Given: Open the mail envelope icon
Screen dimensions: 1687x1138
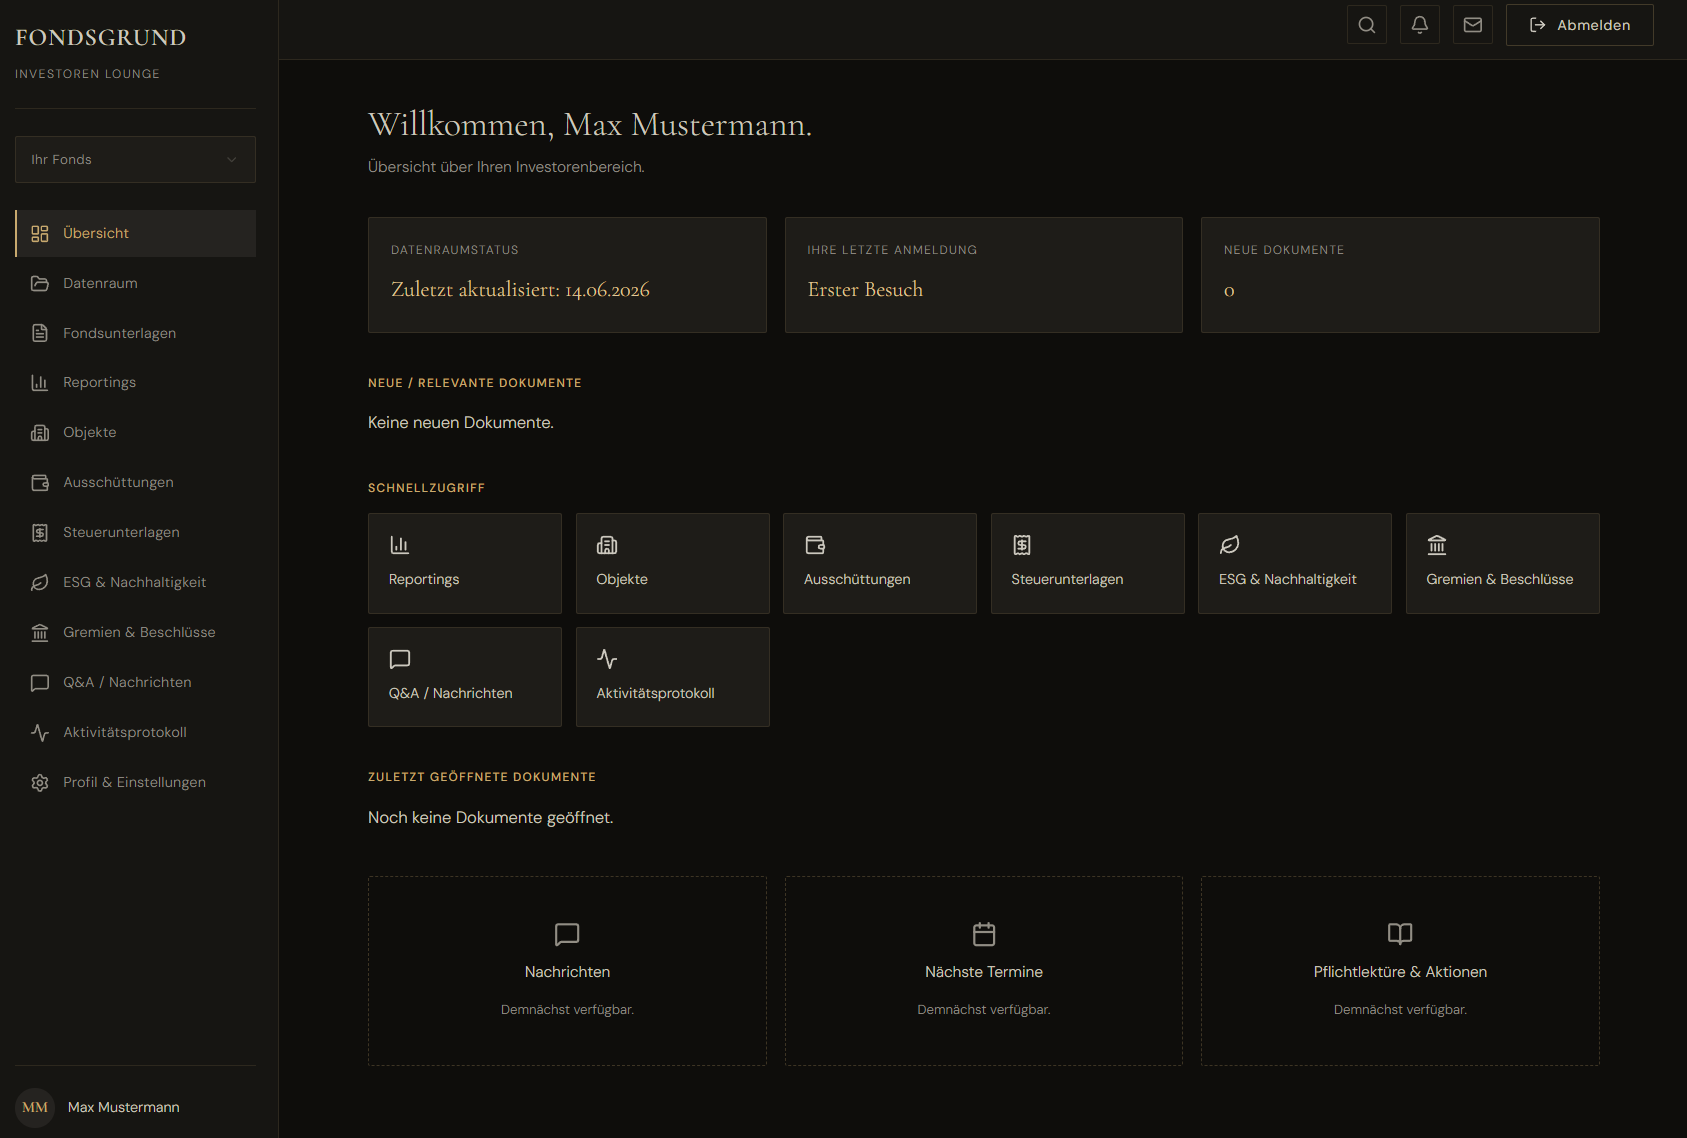Looking at the screenshot, I should click(1472, 25).
